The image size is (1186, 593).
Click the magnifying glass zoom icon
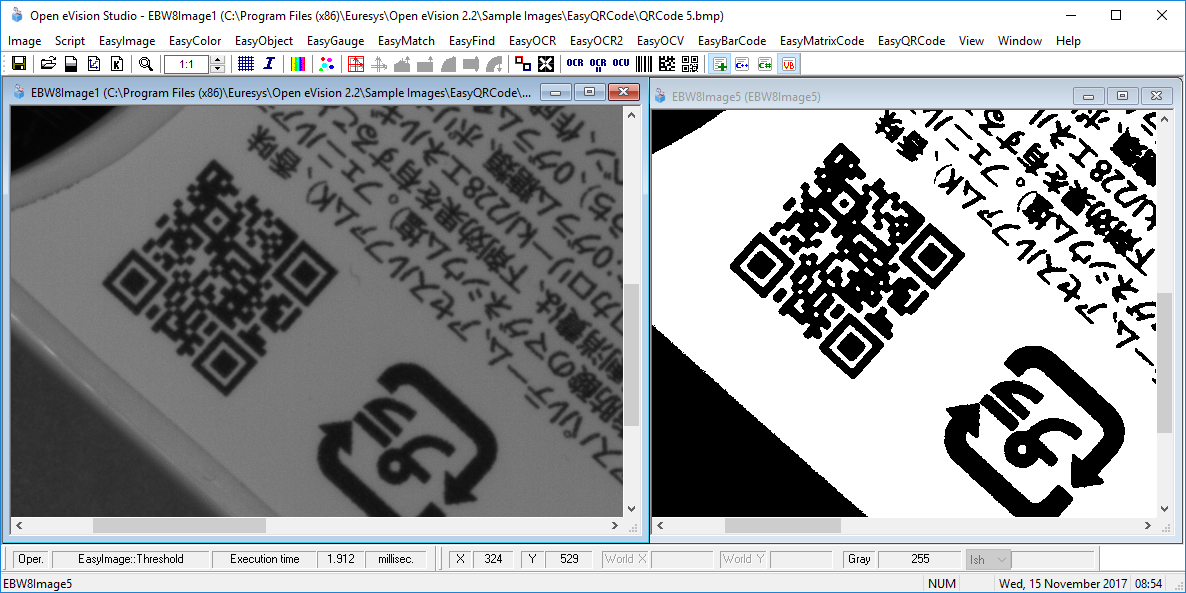click(146, 64)
